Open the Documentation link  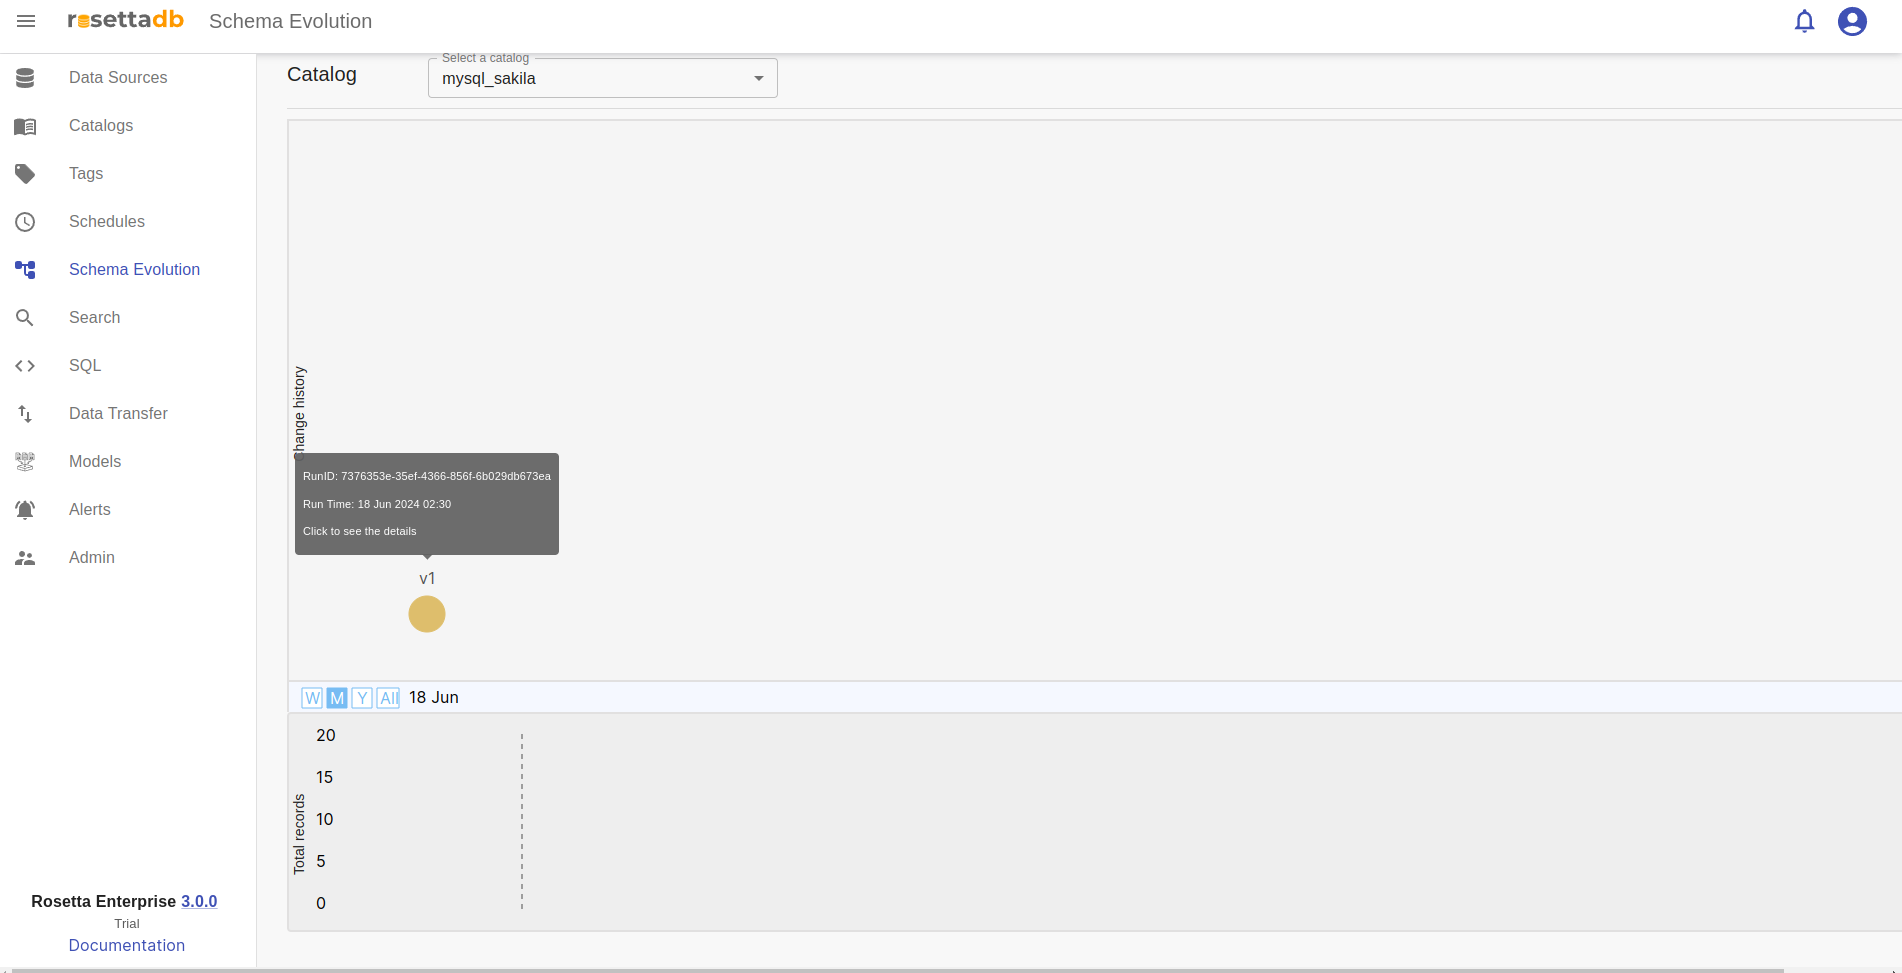[x=127, y=945]
